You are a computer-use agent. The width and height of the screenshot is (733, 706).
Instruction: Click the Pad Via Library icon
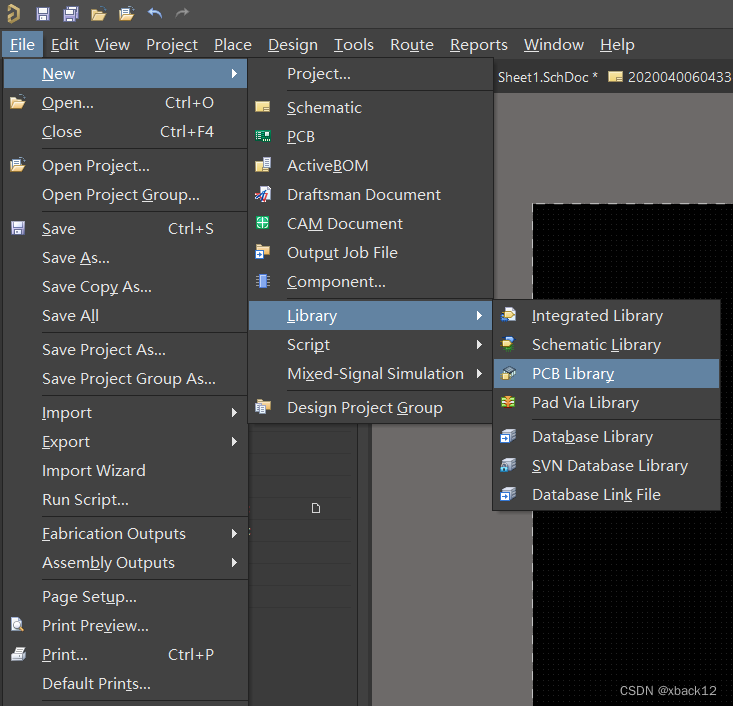point(508,402)
